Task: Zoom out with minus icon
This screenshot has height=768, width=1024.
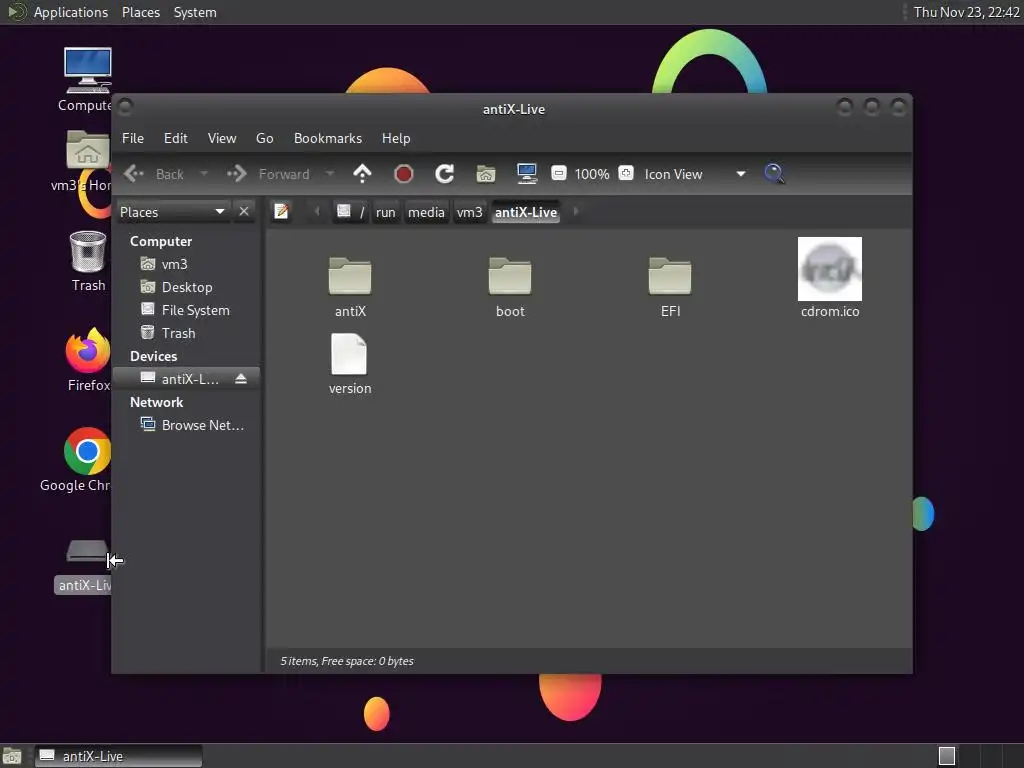Action: pyautogui.click(x=558, y=174)
